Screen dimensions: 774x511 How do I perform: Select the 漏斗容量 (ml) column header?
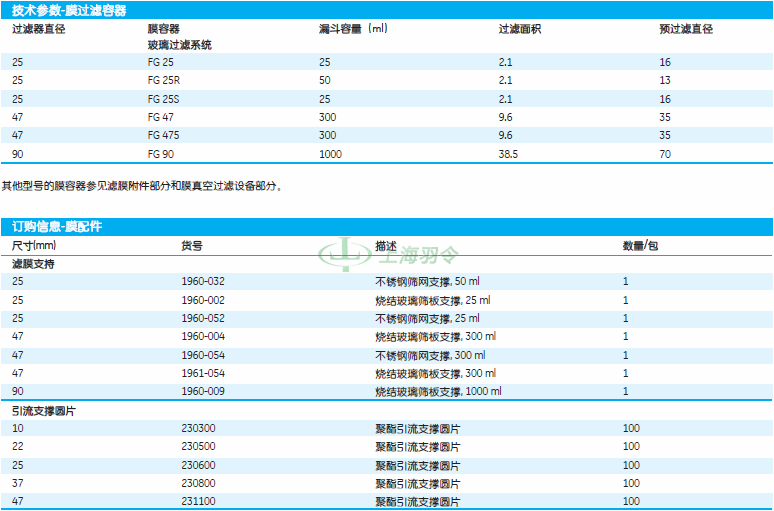pos(353,29)
